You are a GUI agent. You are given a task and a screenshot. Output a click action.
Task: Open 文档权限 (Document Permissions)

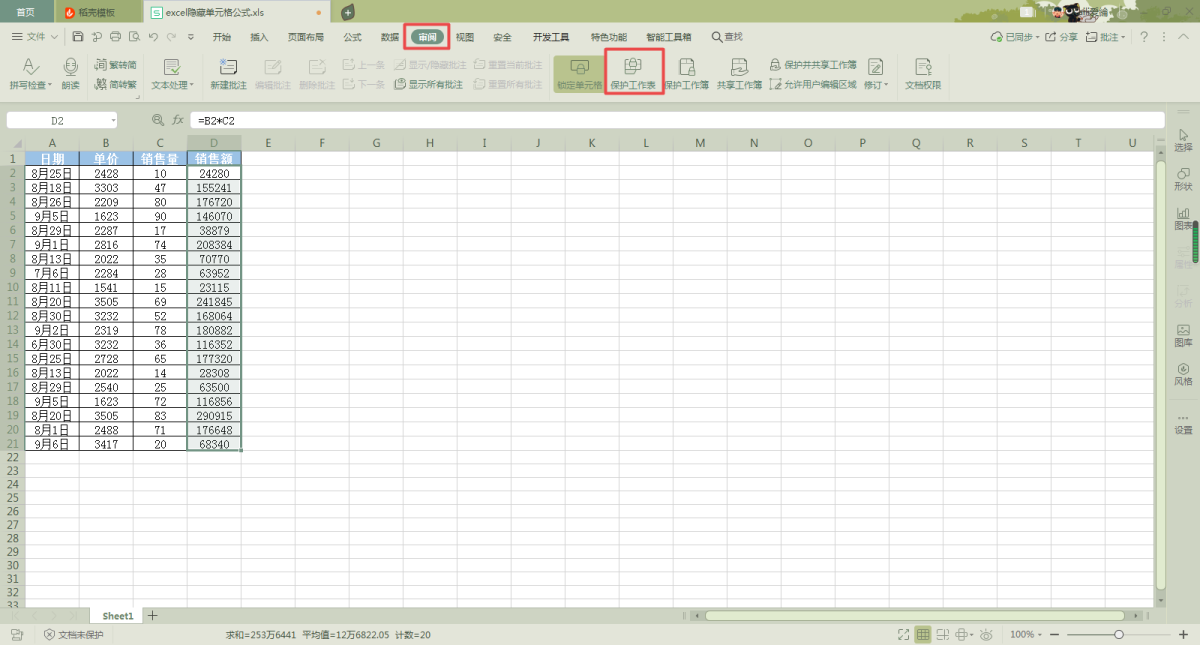pos(922,67)
